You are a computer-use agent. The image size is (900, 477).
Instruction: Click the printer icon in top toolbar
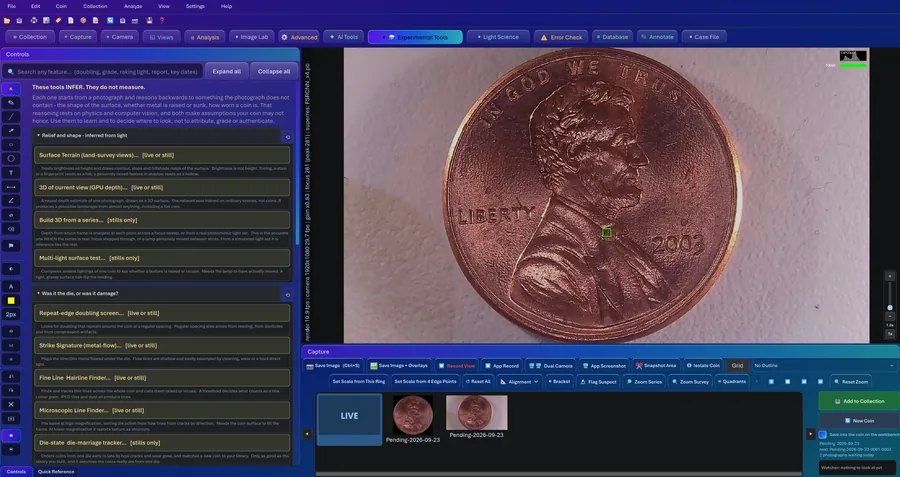(33, 21)
